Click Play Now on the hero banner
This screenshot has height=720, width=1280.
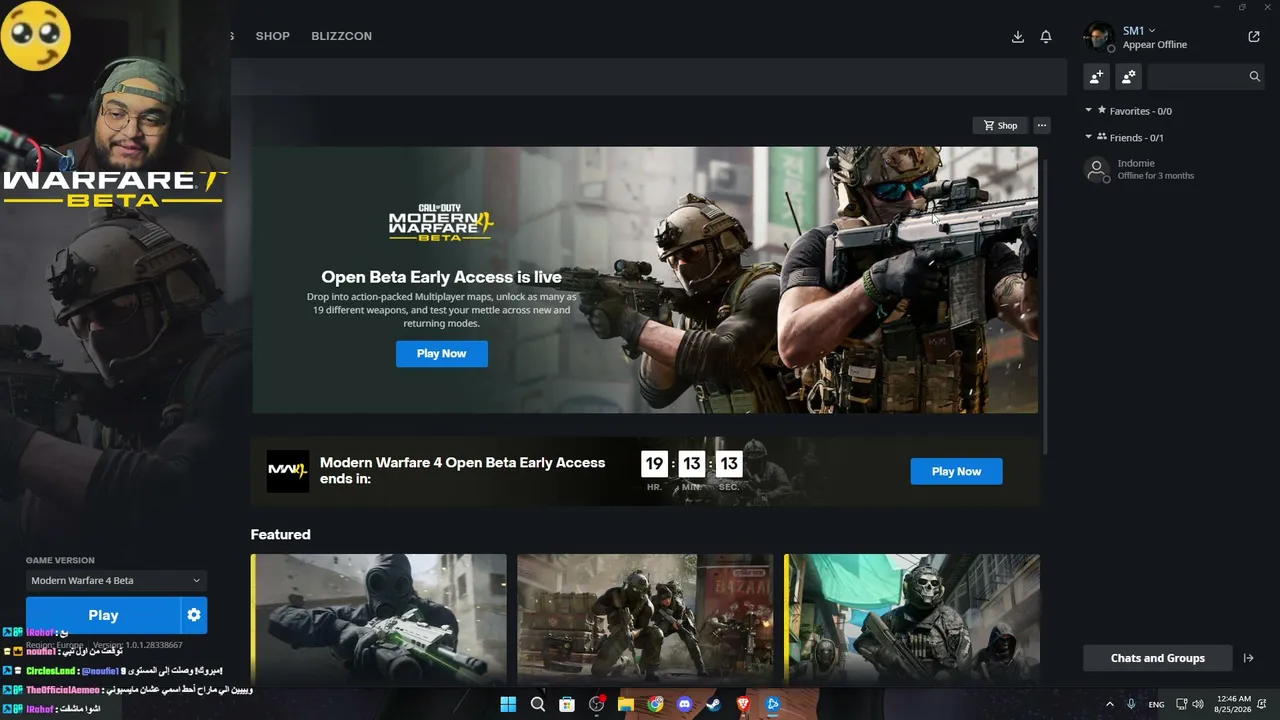click(442, 353)
